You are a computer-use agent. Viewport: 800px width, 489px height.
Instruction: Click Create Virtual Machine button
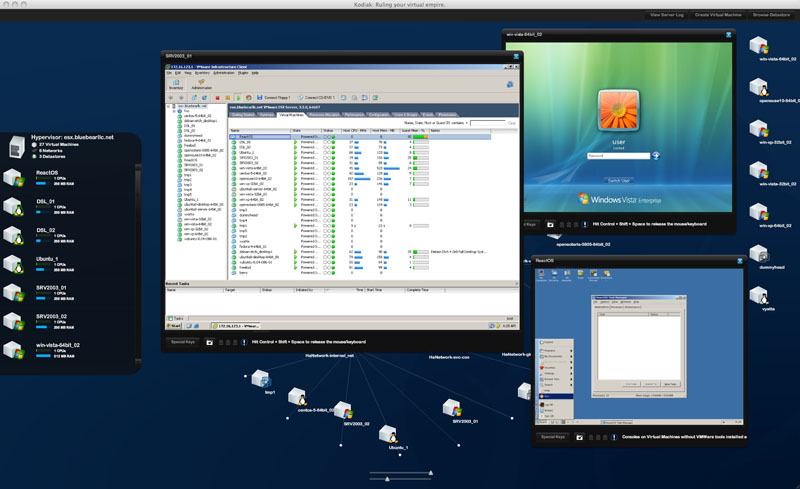[x=718, y=15]
